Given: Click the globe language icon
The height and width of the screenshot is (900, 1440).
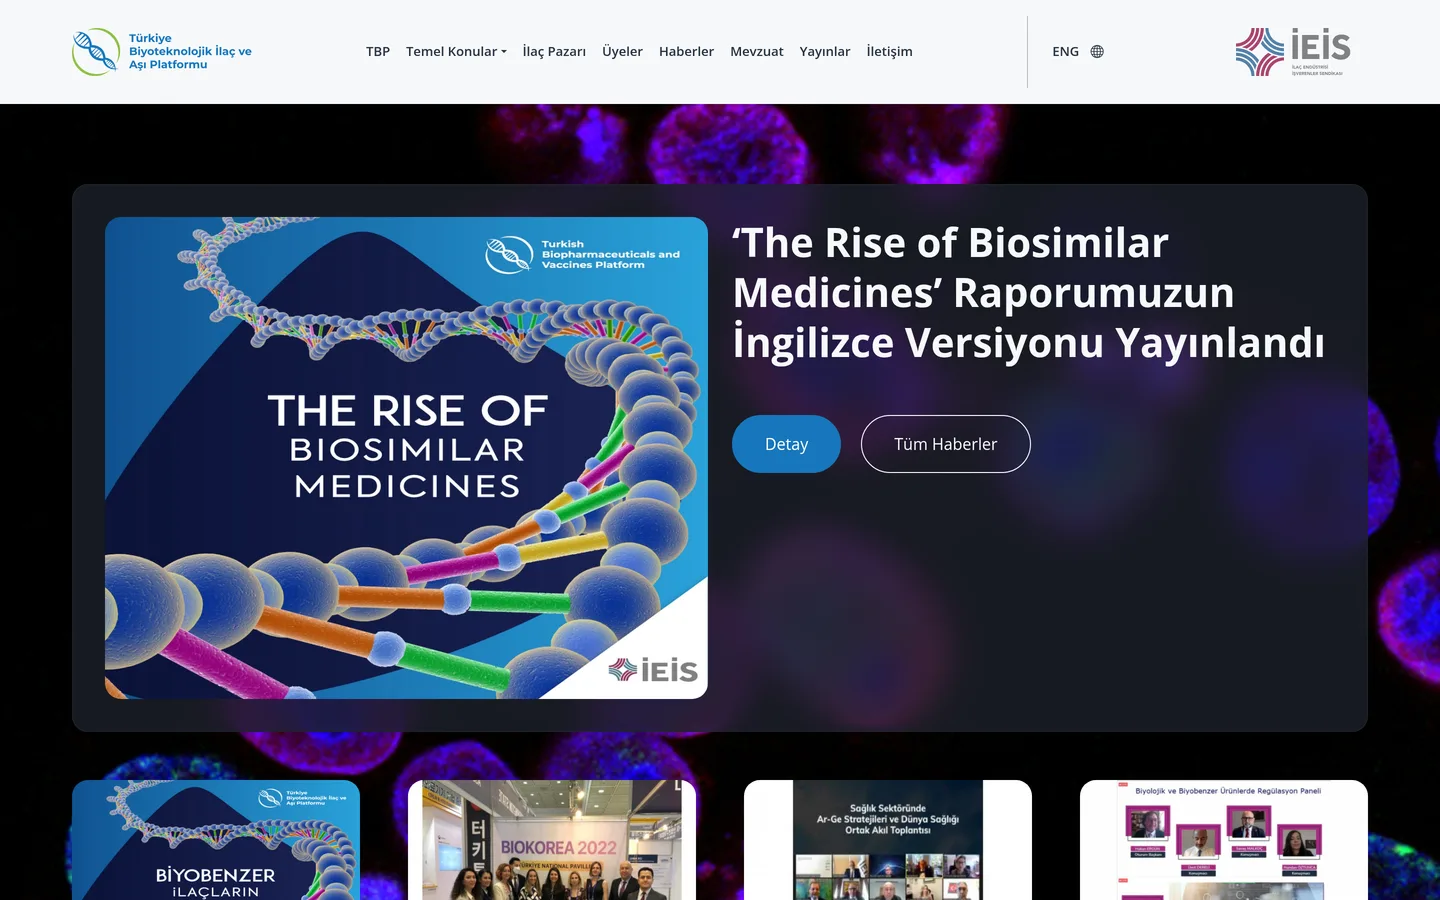Looking at the screenshot, I should point(1097,52).
